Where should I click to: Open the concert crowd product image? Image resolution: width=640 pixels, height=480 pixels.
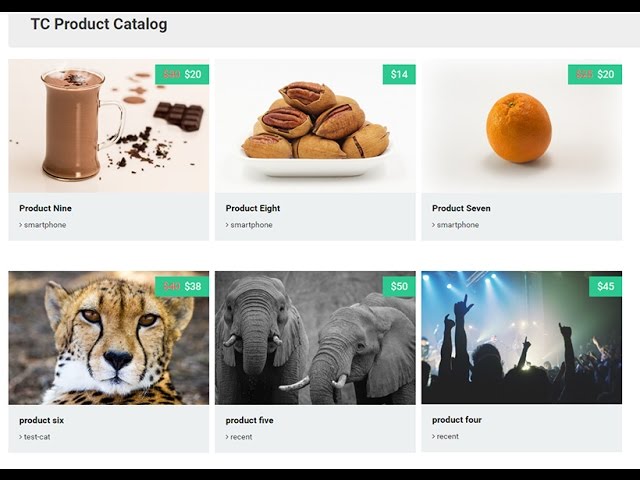[x=522, y=338]
